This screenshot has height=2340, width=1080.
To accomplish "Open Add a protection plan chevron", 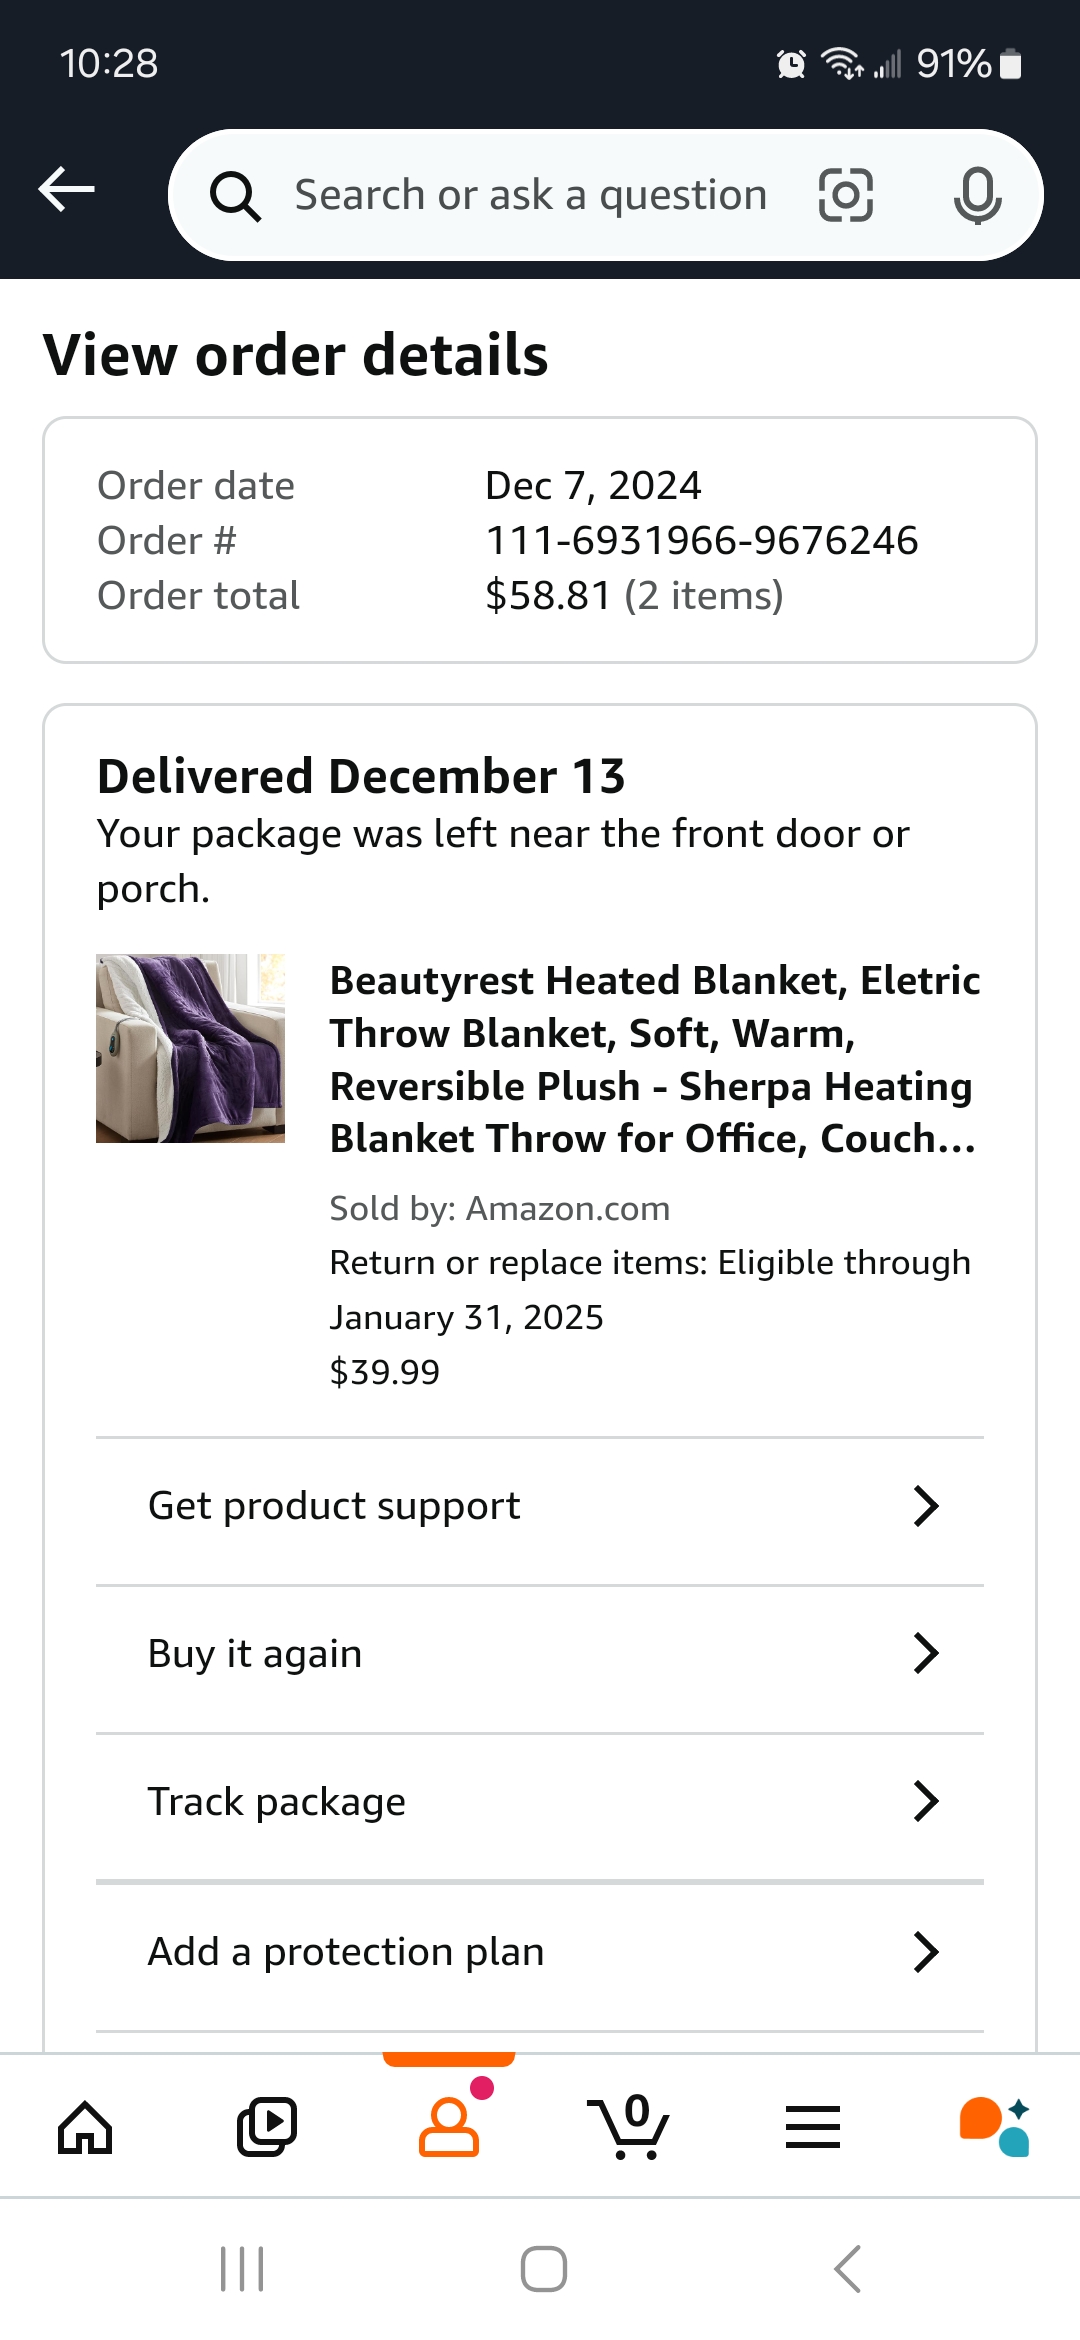I will [x=926, y=1952].
